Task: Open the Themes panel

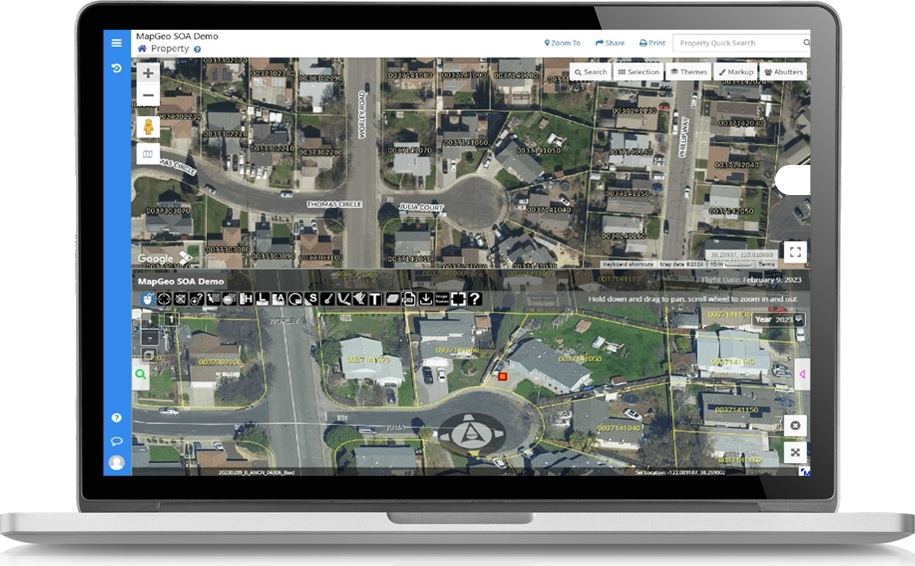Action: point(689,72)
